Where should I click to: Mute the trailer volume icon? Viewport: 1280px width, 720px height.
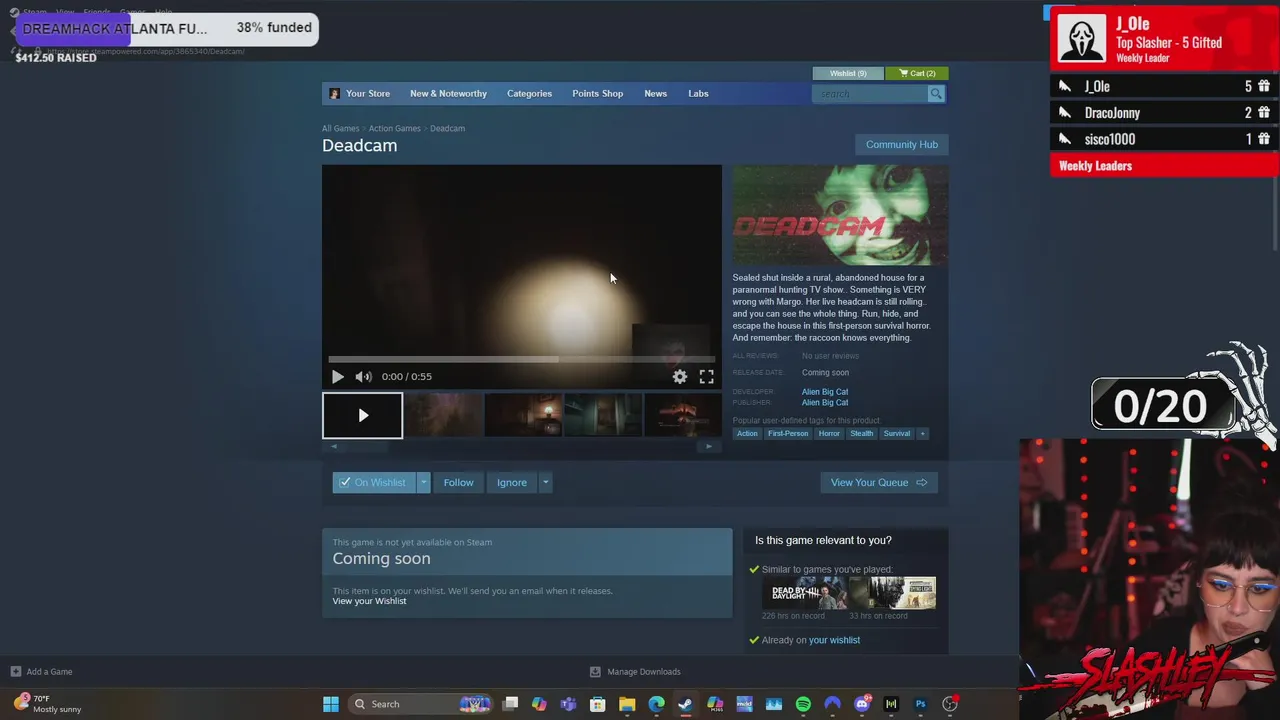tap(363, 377)
